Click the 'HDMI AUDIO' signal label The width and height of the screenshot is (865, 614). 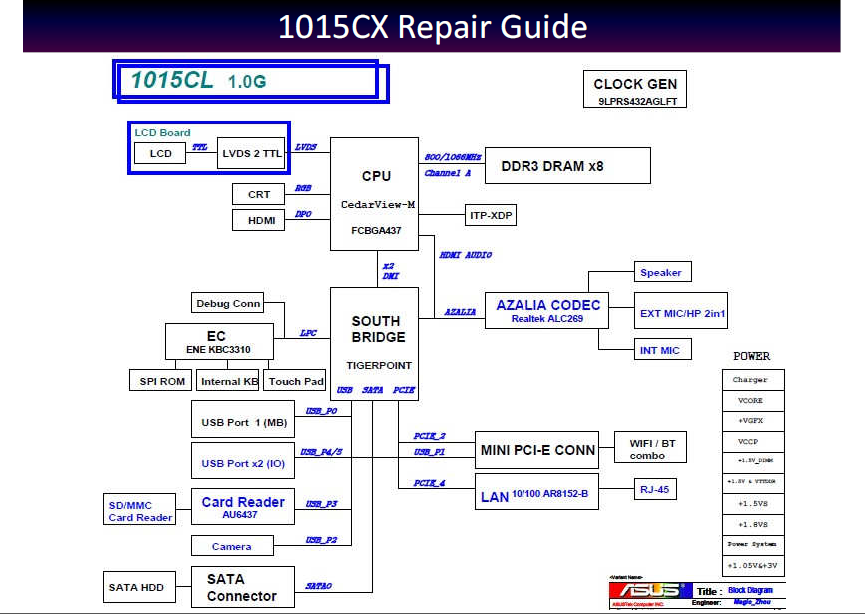(x=466, y=255)
